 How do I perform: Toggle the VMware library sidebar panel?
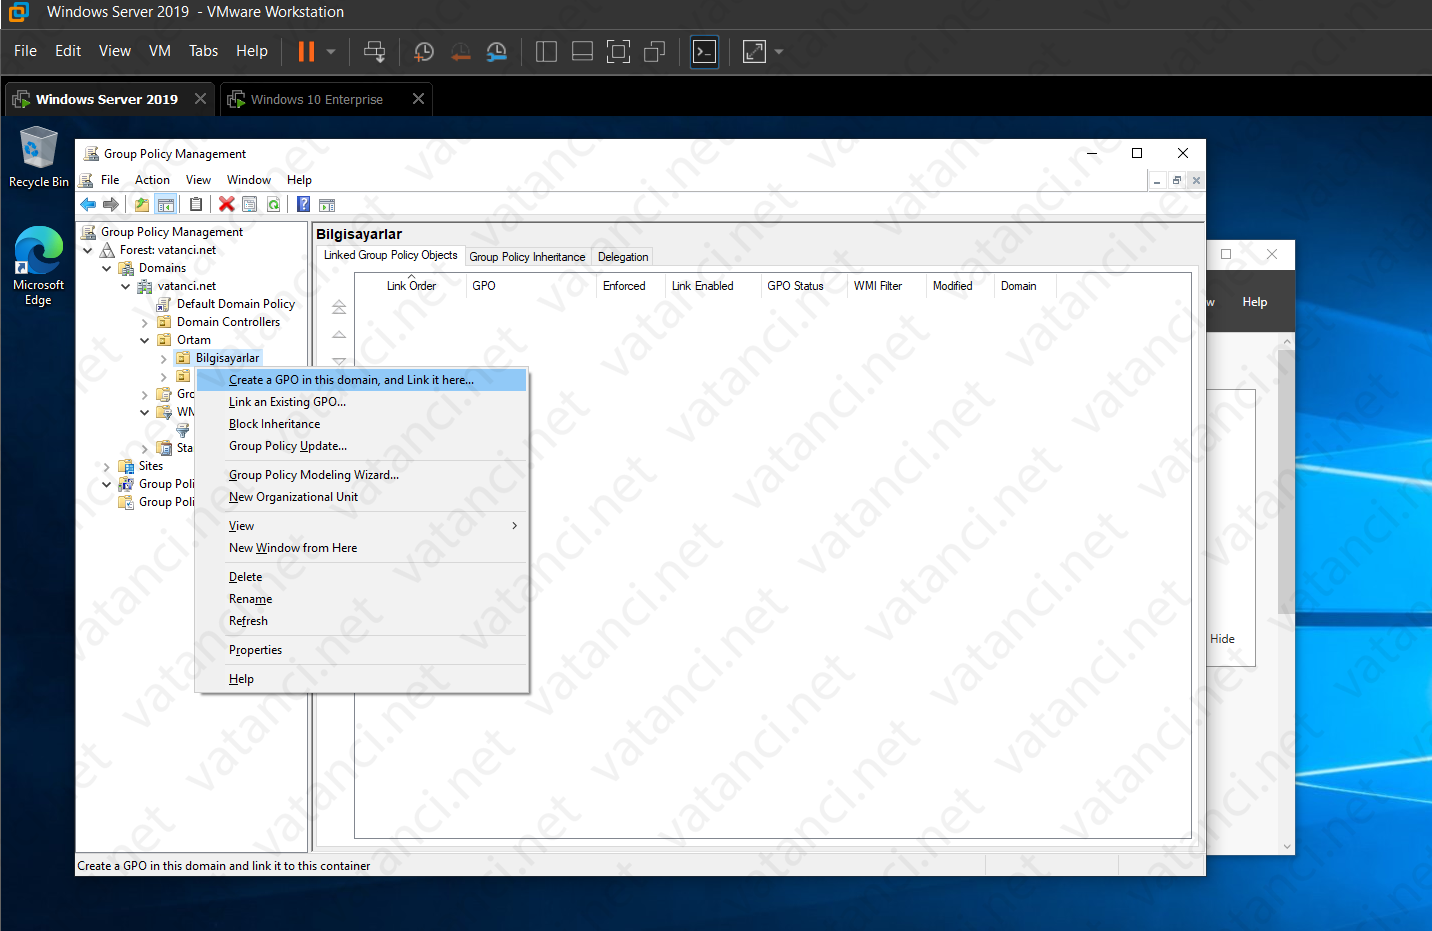[x=546, y=51]
